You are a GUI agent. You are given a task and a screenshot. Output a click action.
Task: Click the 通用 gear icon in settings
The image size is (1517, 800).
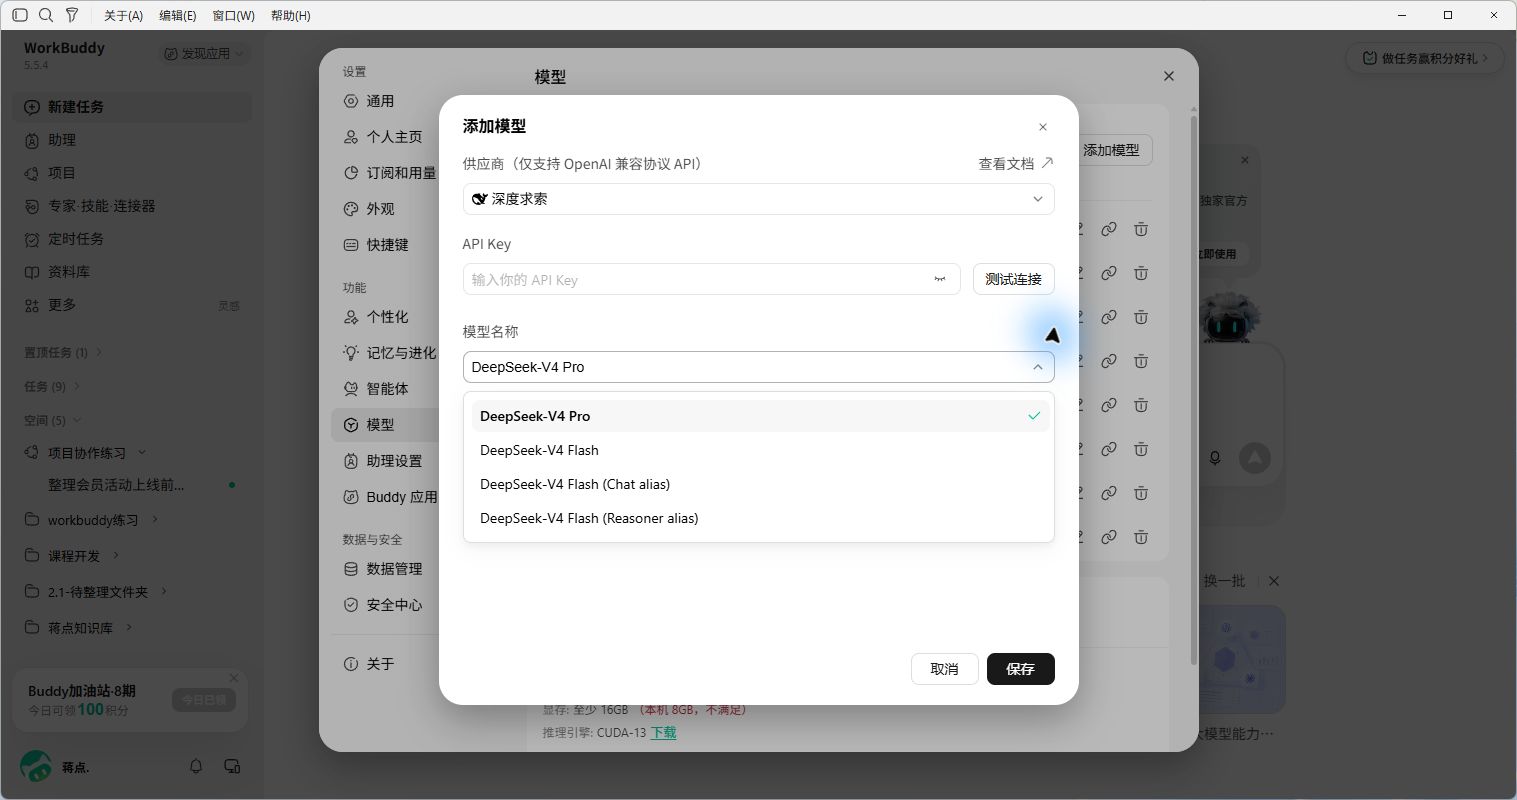(351, 101)
